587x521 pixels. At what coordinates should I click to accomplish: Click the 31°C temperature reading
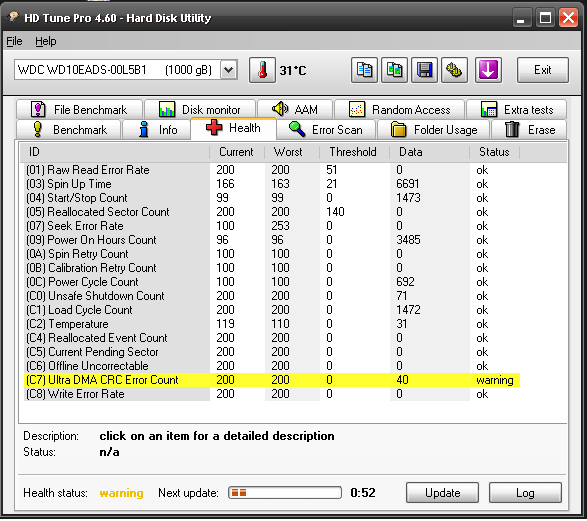(293, 70)
